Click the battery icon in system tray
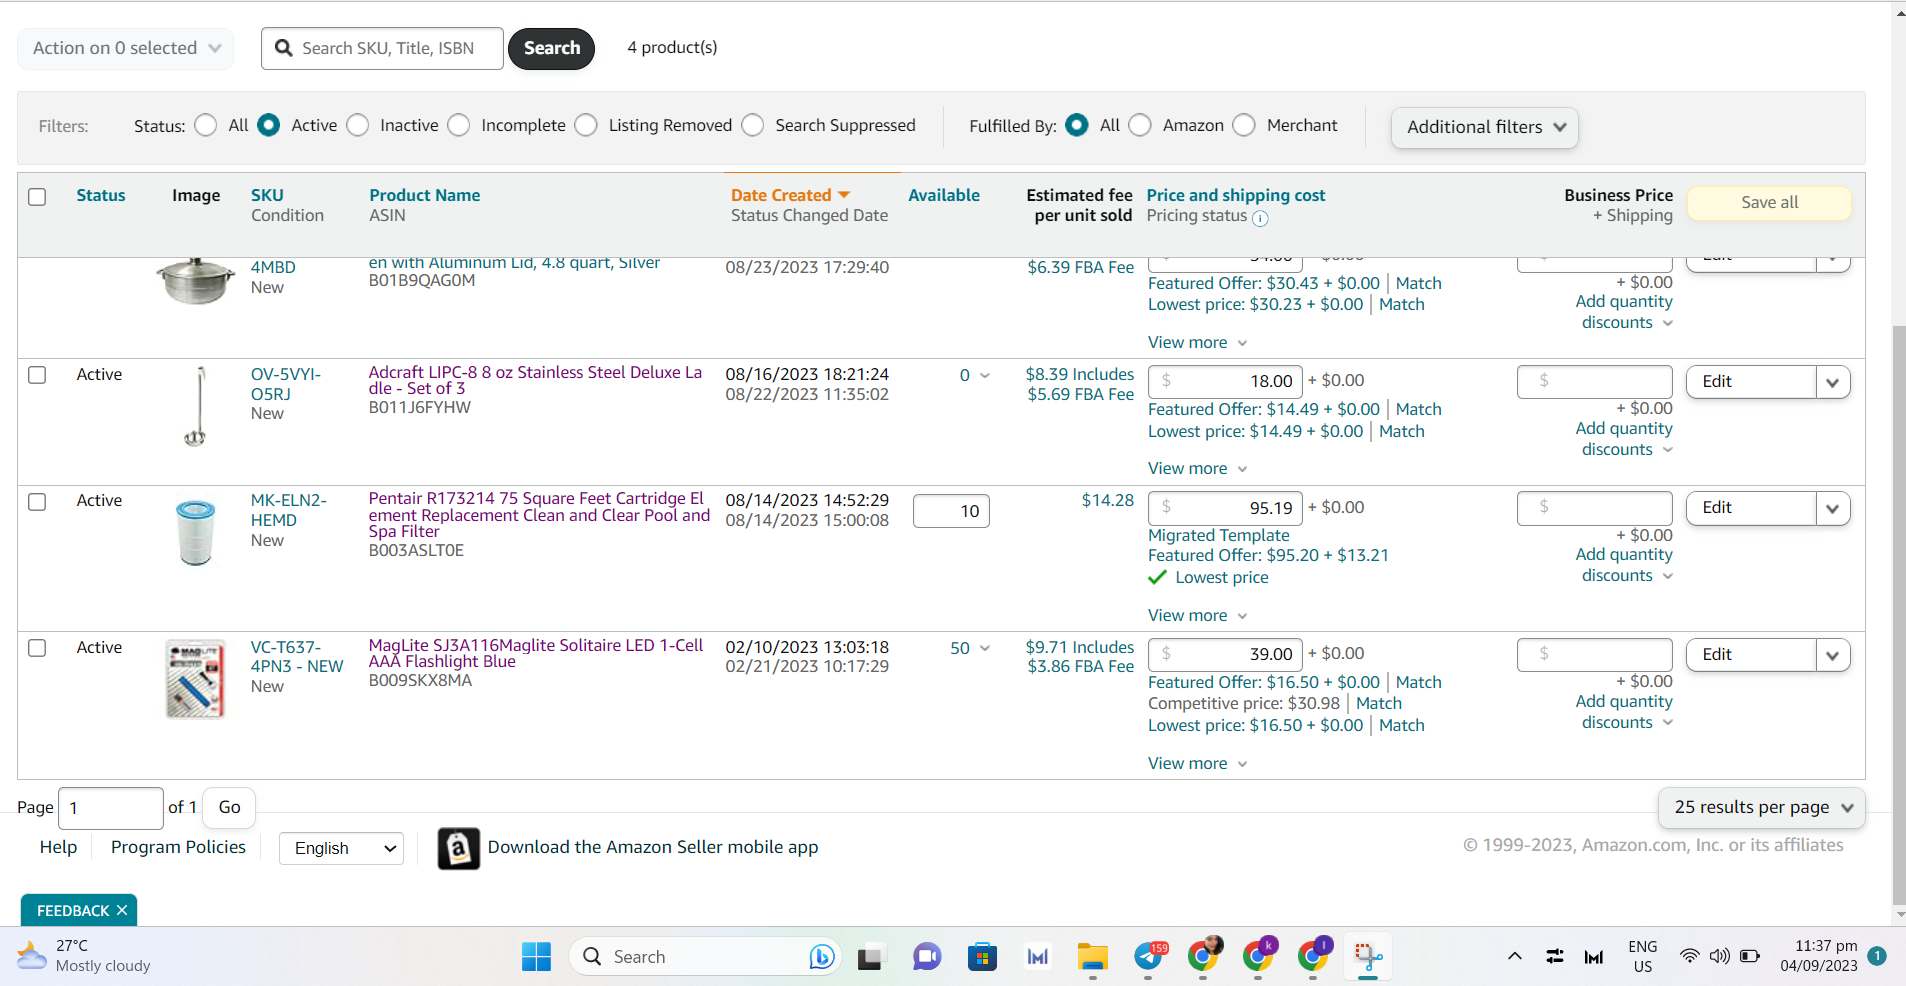1906x986 pixels. click(x=1750, y=956)
